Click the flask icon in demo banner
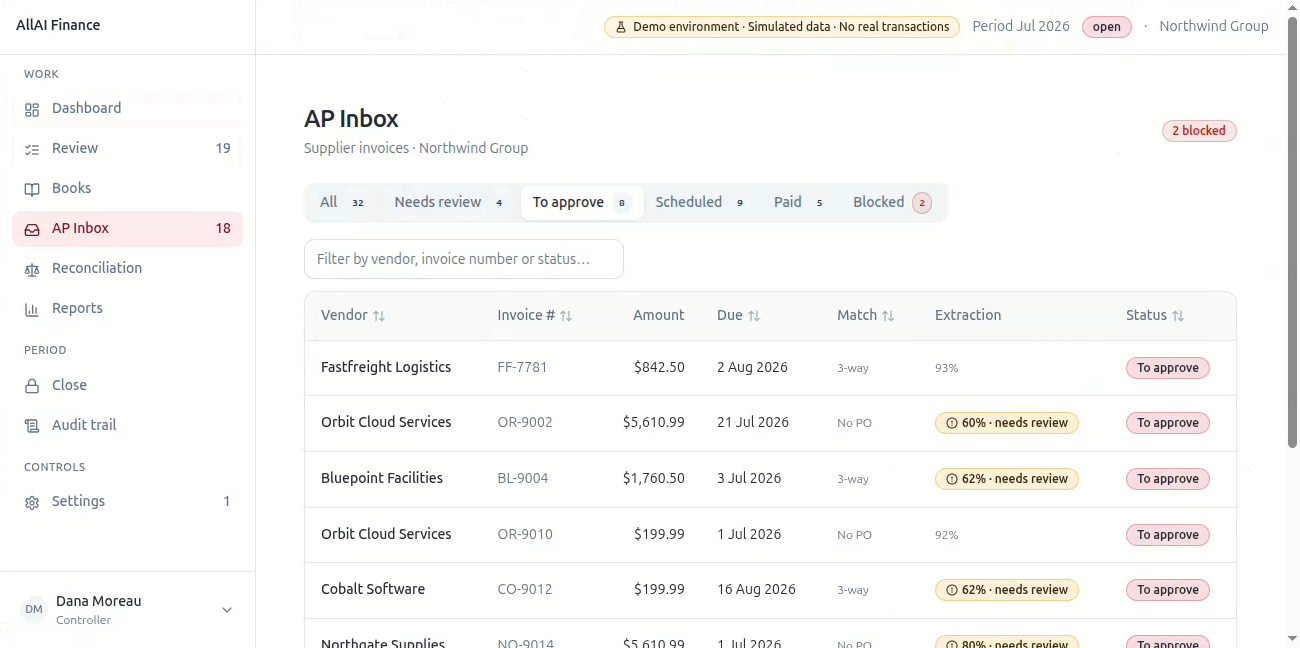Viewport: 1300px width, 648px height. click(621, 27)
